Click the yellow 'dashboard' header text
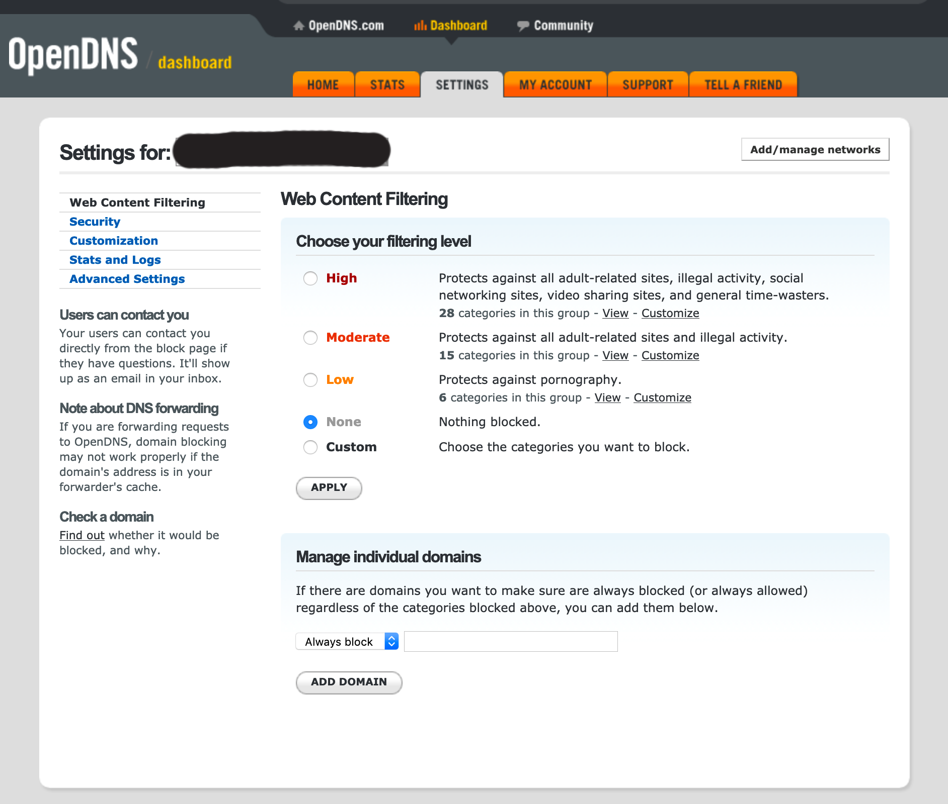948x804 pixels. pyautogui.click(x=195, y=62)
